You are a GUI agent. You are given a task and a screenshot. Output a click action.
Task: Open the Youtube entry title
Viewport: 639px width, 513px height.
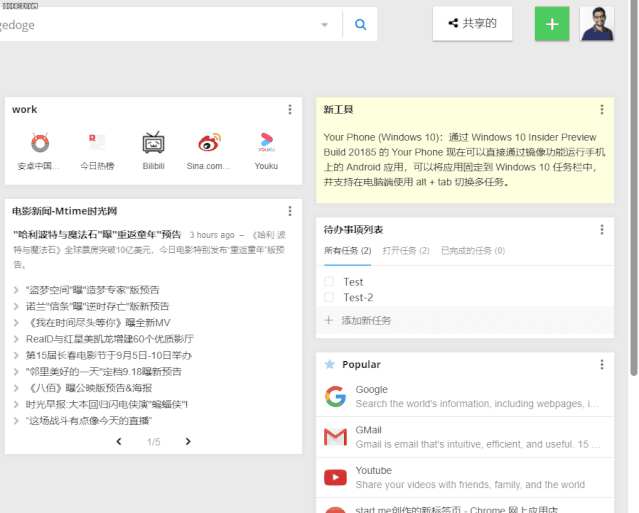pos(373,470)
